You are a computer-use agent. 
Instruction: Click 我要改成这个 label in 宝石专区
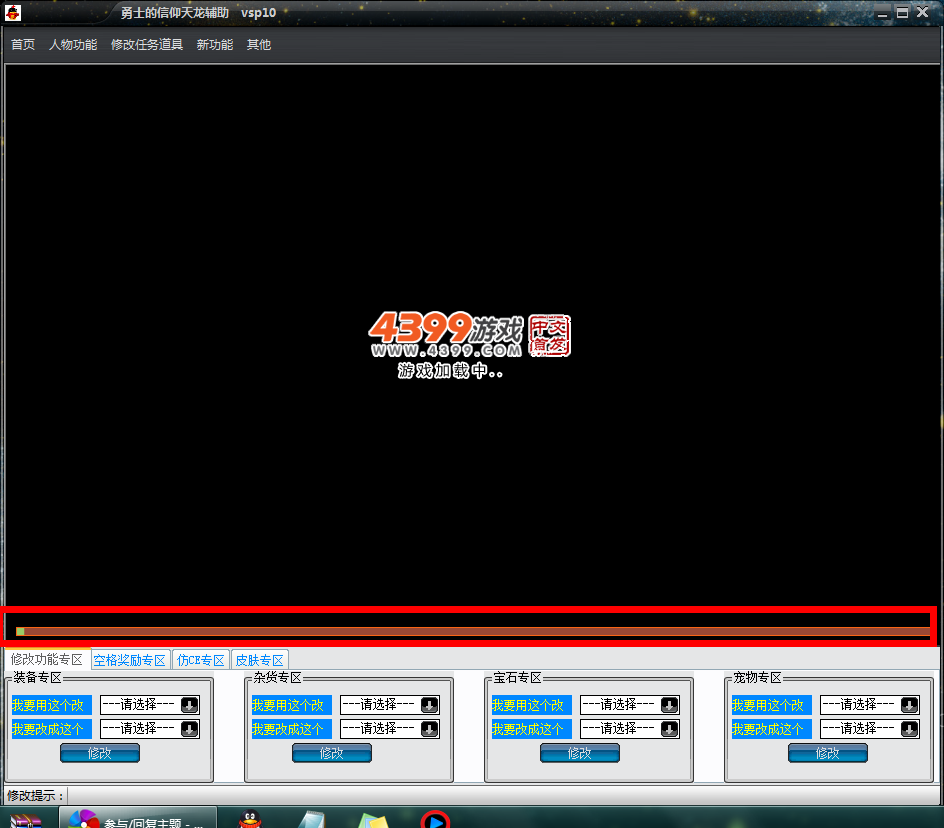point(532,729)
